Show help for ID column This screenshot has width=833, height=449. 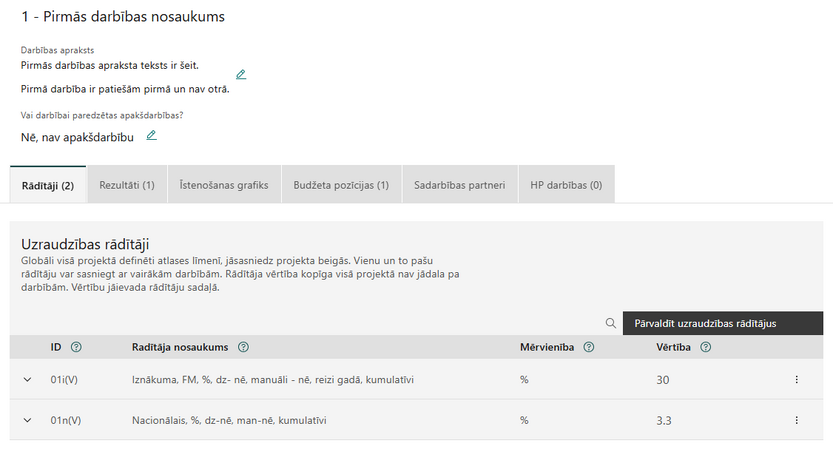tap(76, 347)
